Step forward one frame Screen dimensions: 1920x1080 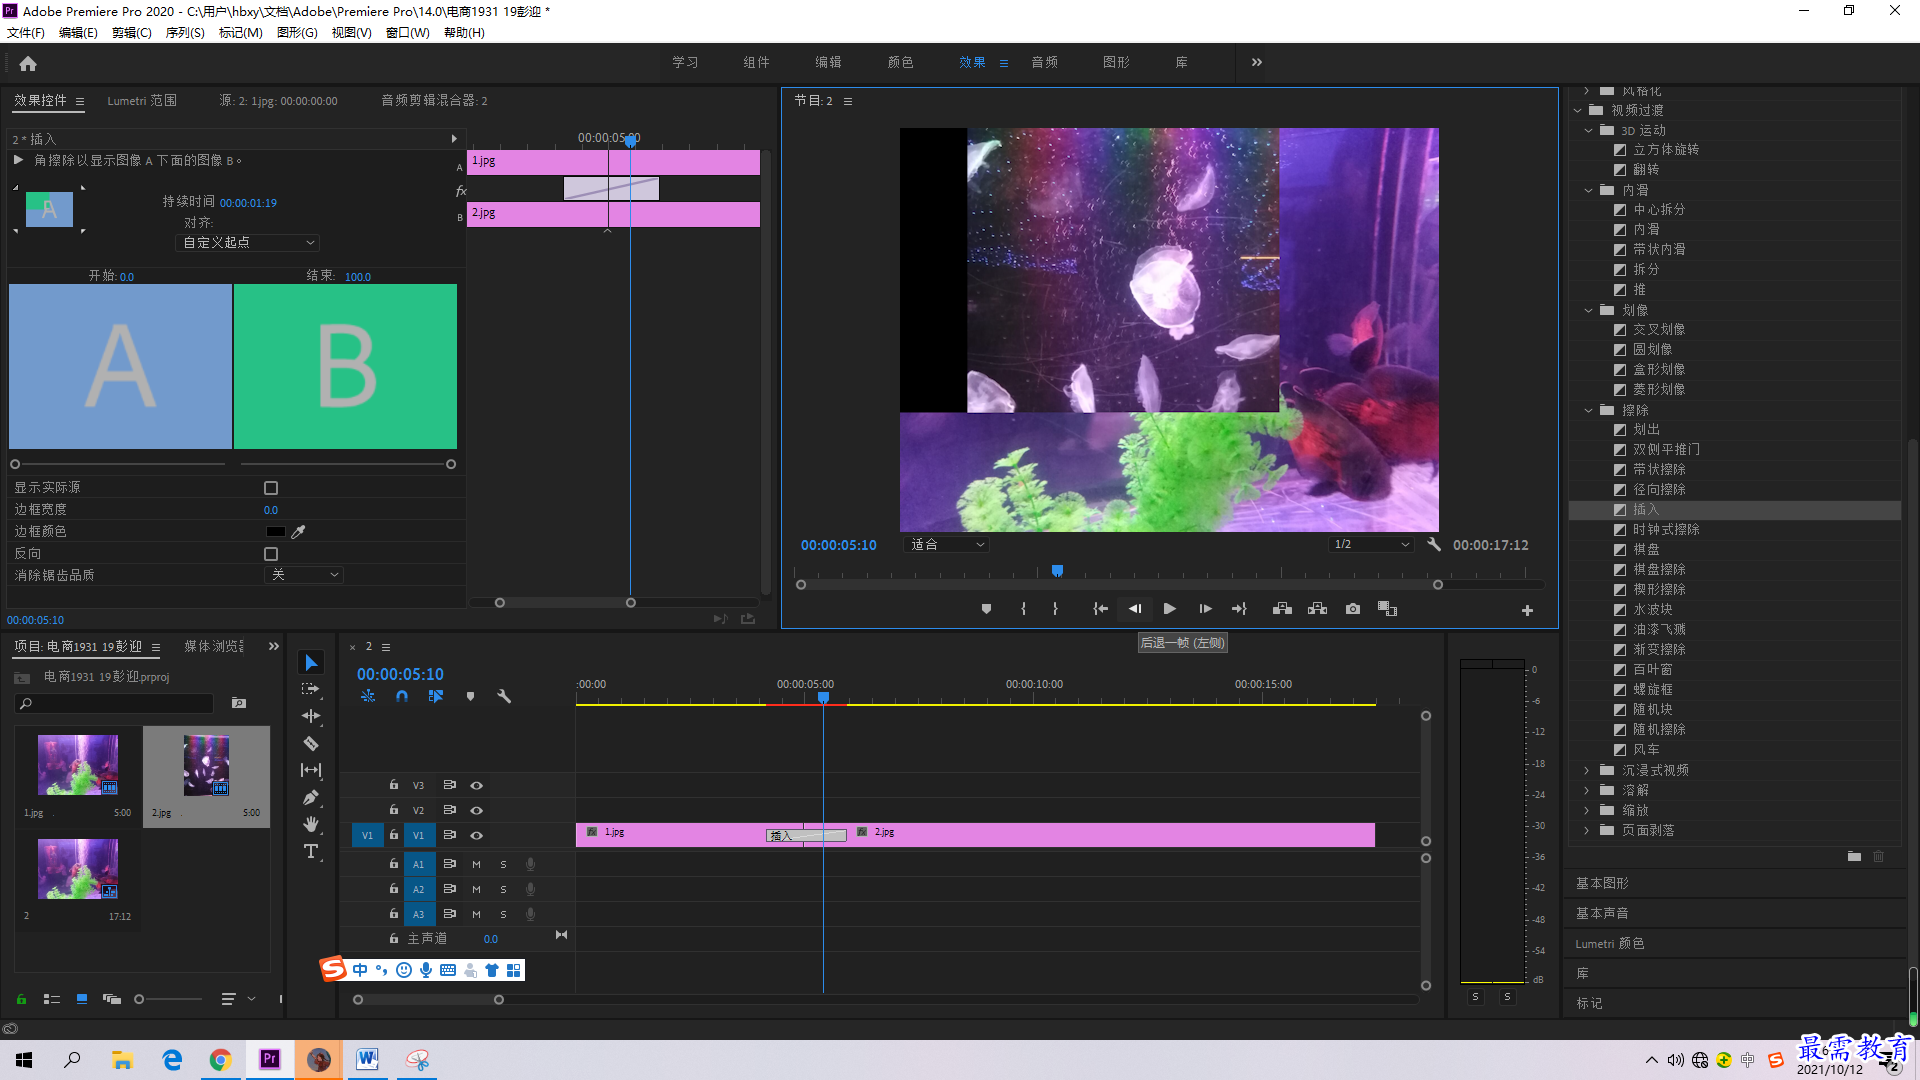pos(1205,609)
